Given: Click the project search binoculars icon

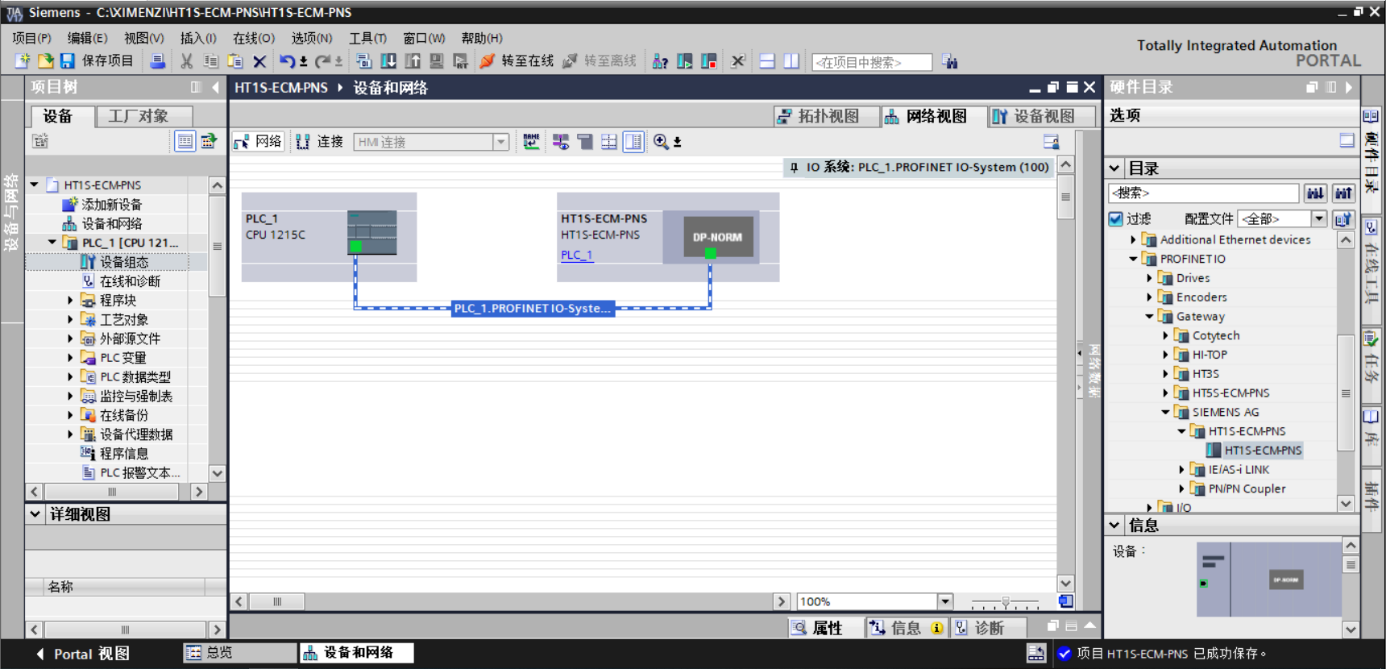Looking at the screenshot, I should pos(949,62).
